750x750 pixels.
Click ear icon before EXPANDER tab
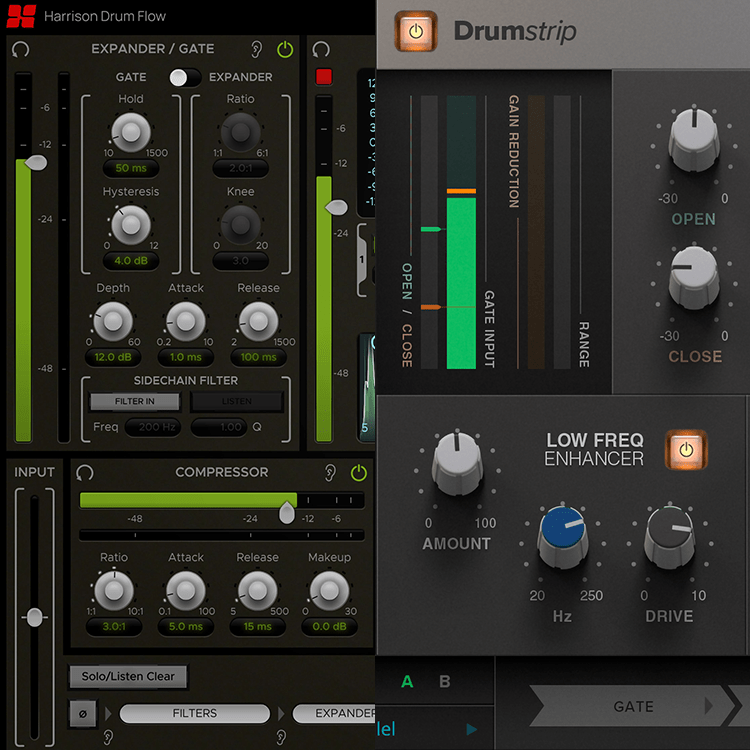click(x=281, y=737)
